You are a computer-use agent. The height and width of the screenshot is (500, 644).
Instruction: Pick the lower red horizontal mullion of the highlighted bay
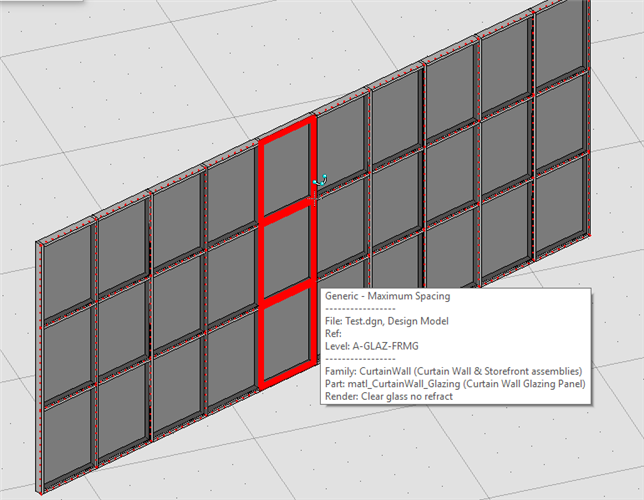pyautogui.click(x=288, y=293)
